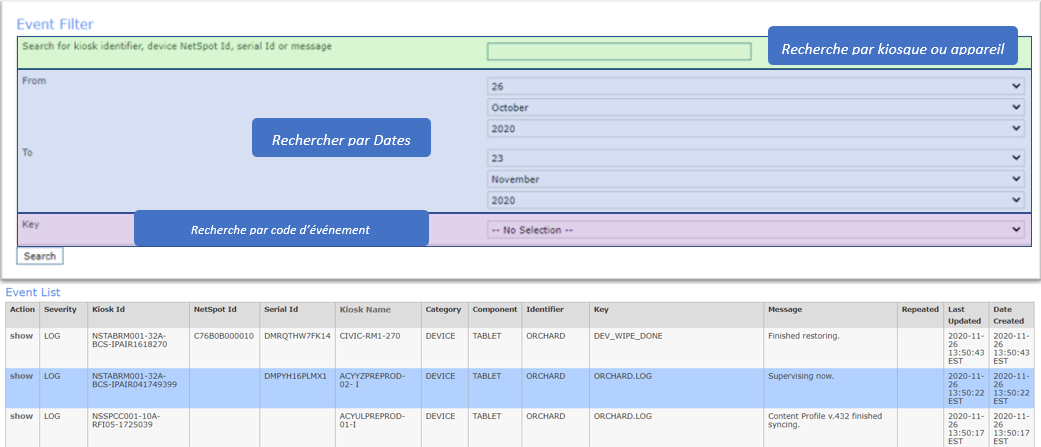Image resolution: width=1041 pixels, height=447 pixels.
Task: Open the To month dropdown showing November
Action: point(755,179)
